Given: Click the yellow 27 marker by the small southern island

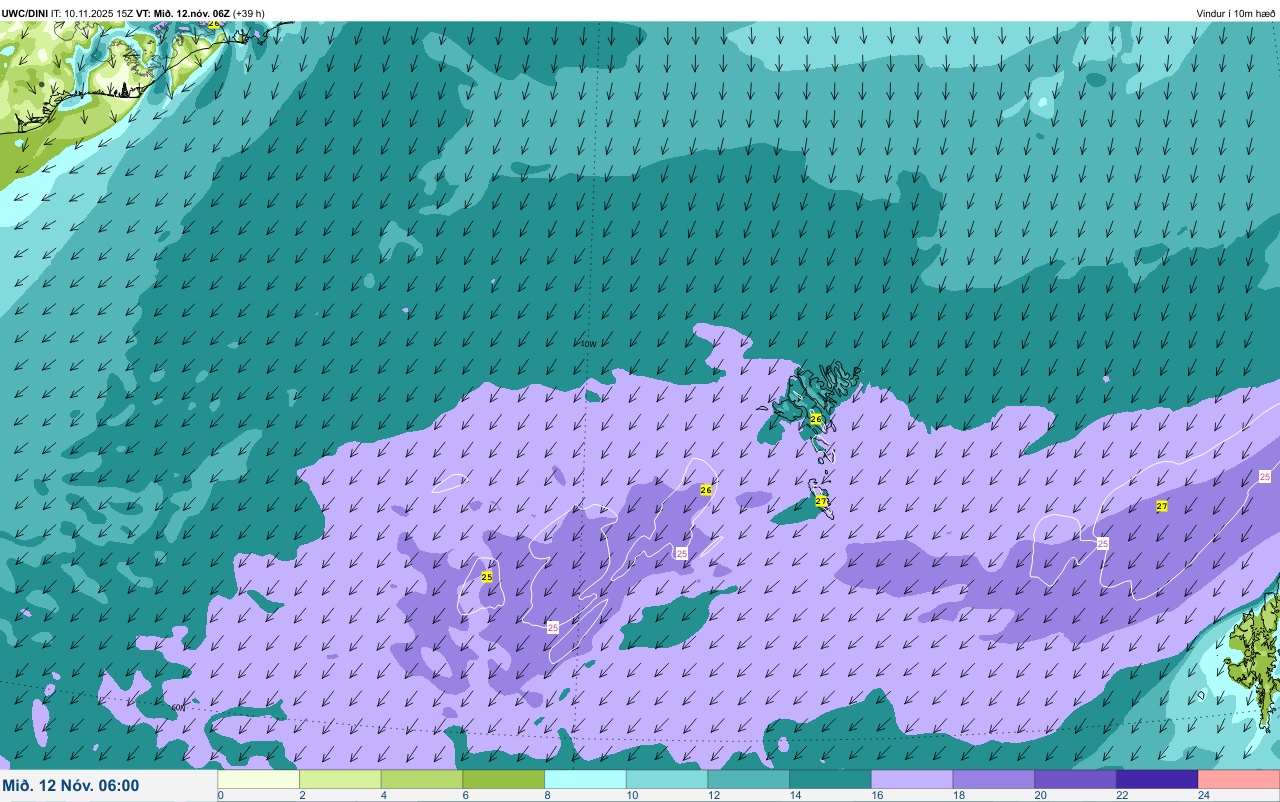Looking at the screenshot, I should [821, 501].
